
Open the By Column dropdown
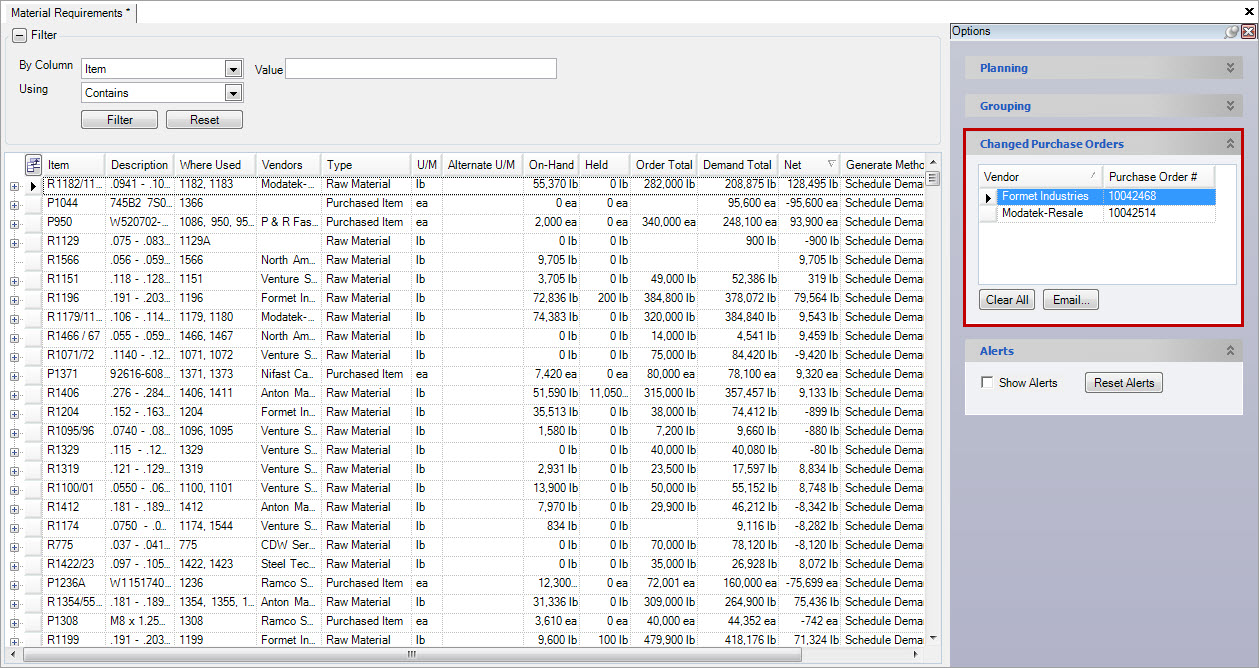(x=234, y=69)
